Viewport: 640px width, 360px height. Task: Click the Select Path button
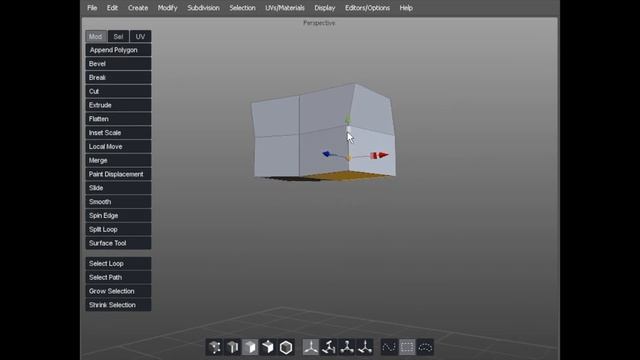click(118, 277)
